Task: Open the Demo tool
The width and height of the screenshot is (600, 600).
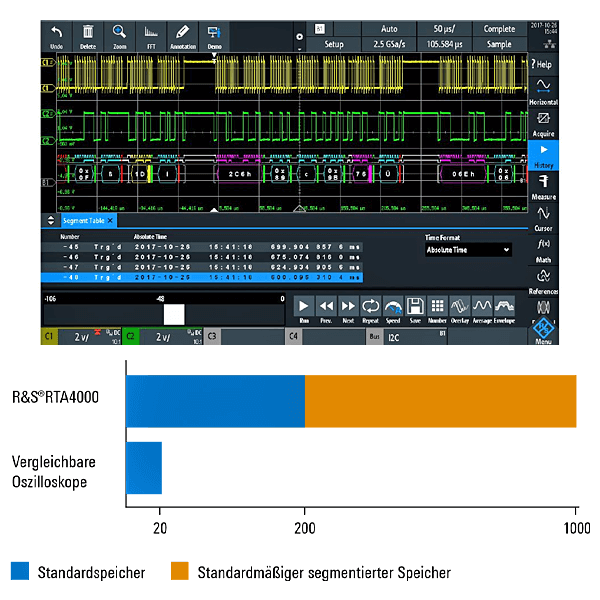Action: click(214, 32)
